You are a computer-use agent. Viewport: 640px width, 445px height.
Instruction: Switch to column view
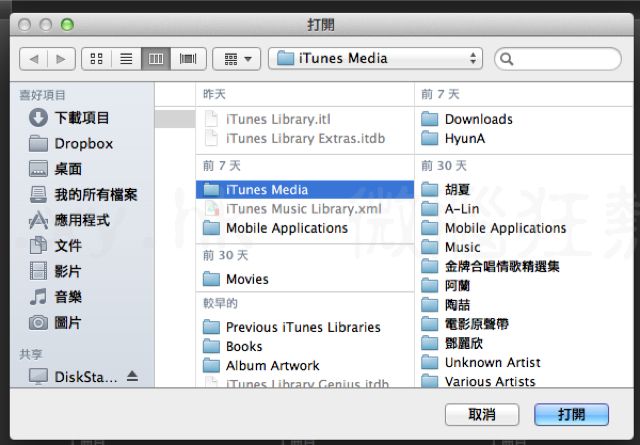coord(156,59)
